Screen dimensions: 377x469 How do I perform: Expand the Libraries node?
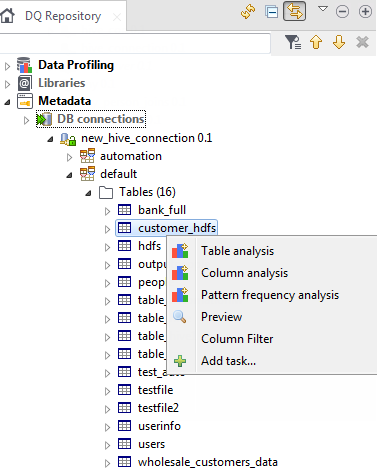coord(7,84)
